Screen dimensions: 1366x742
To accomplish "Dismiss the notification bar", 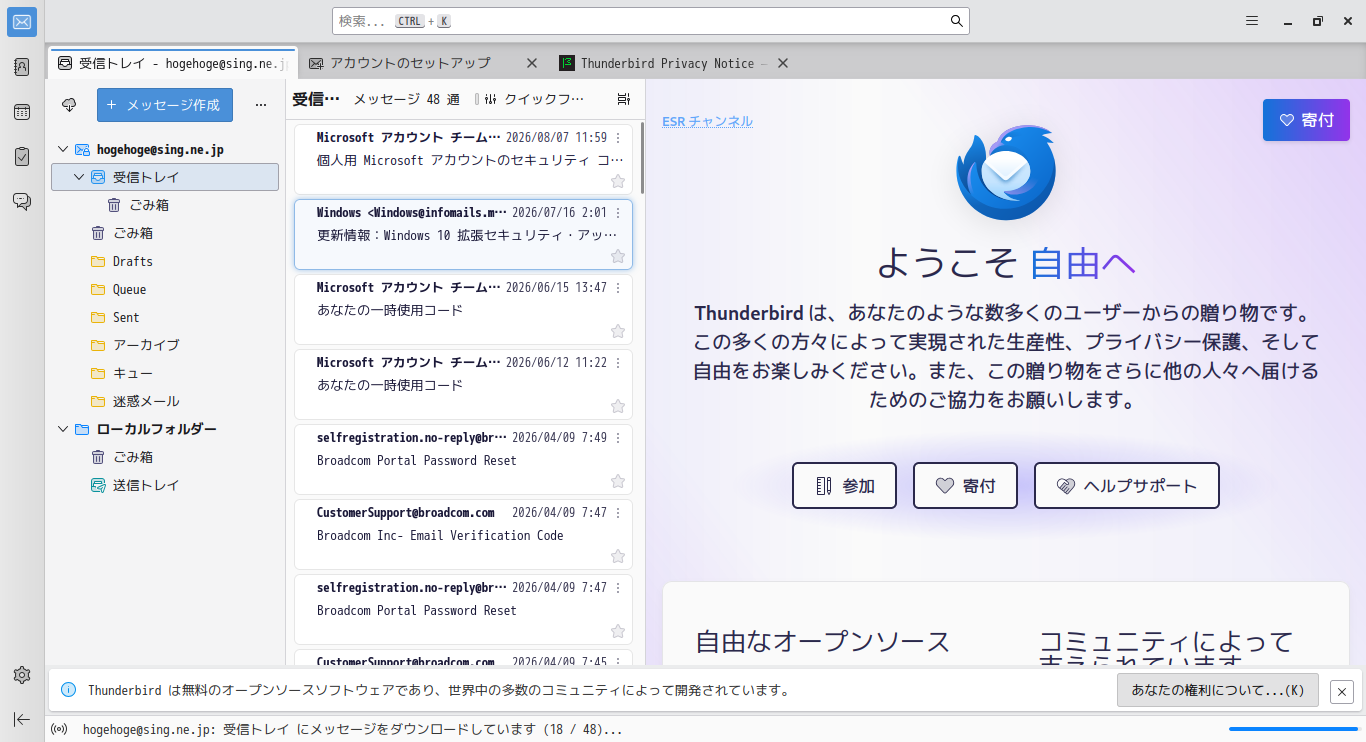I will [x=1342, y=691].
